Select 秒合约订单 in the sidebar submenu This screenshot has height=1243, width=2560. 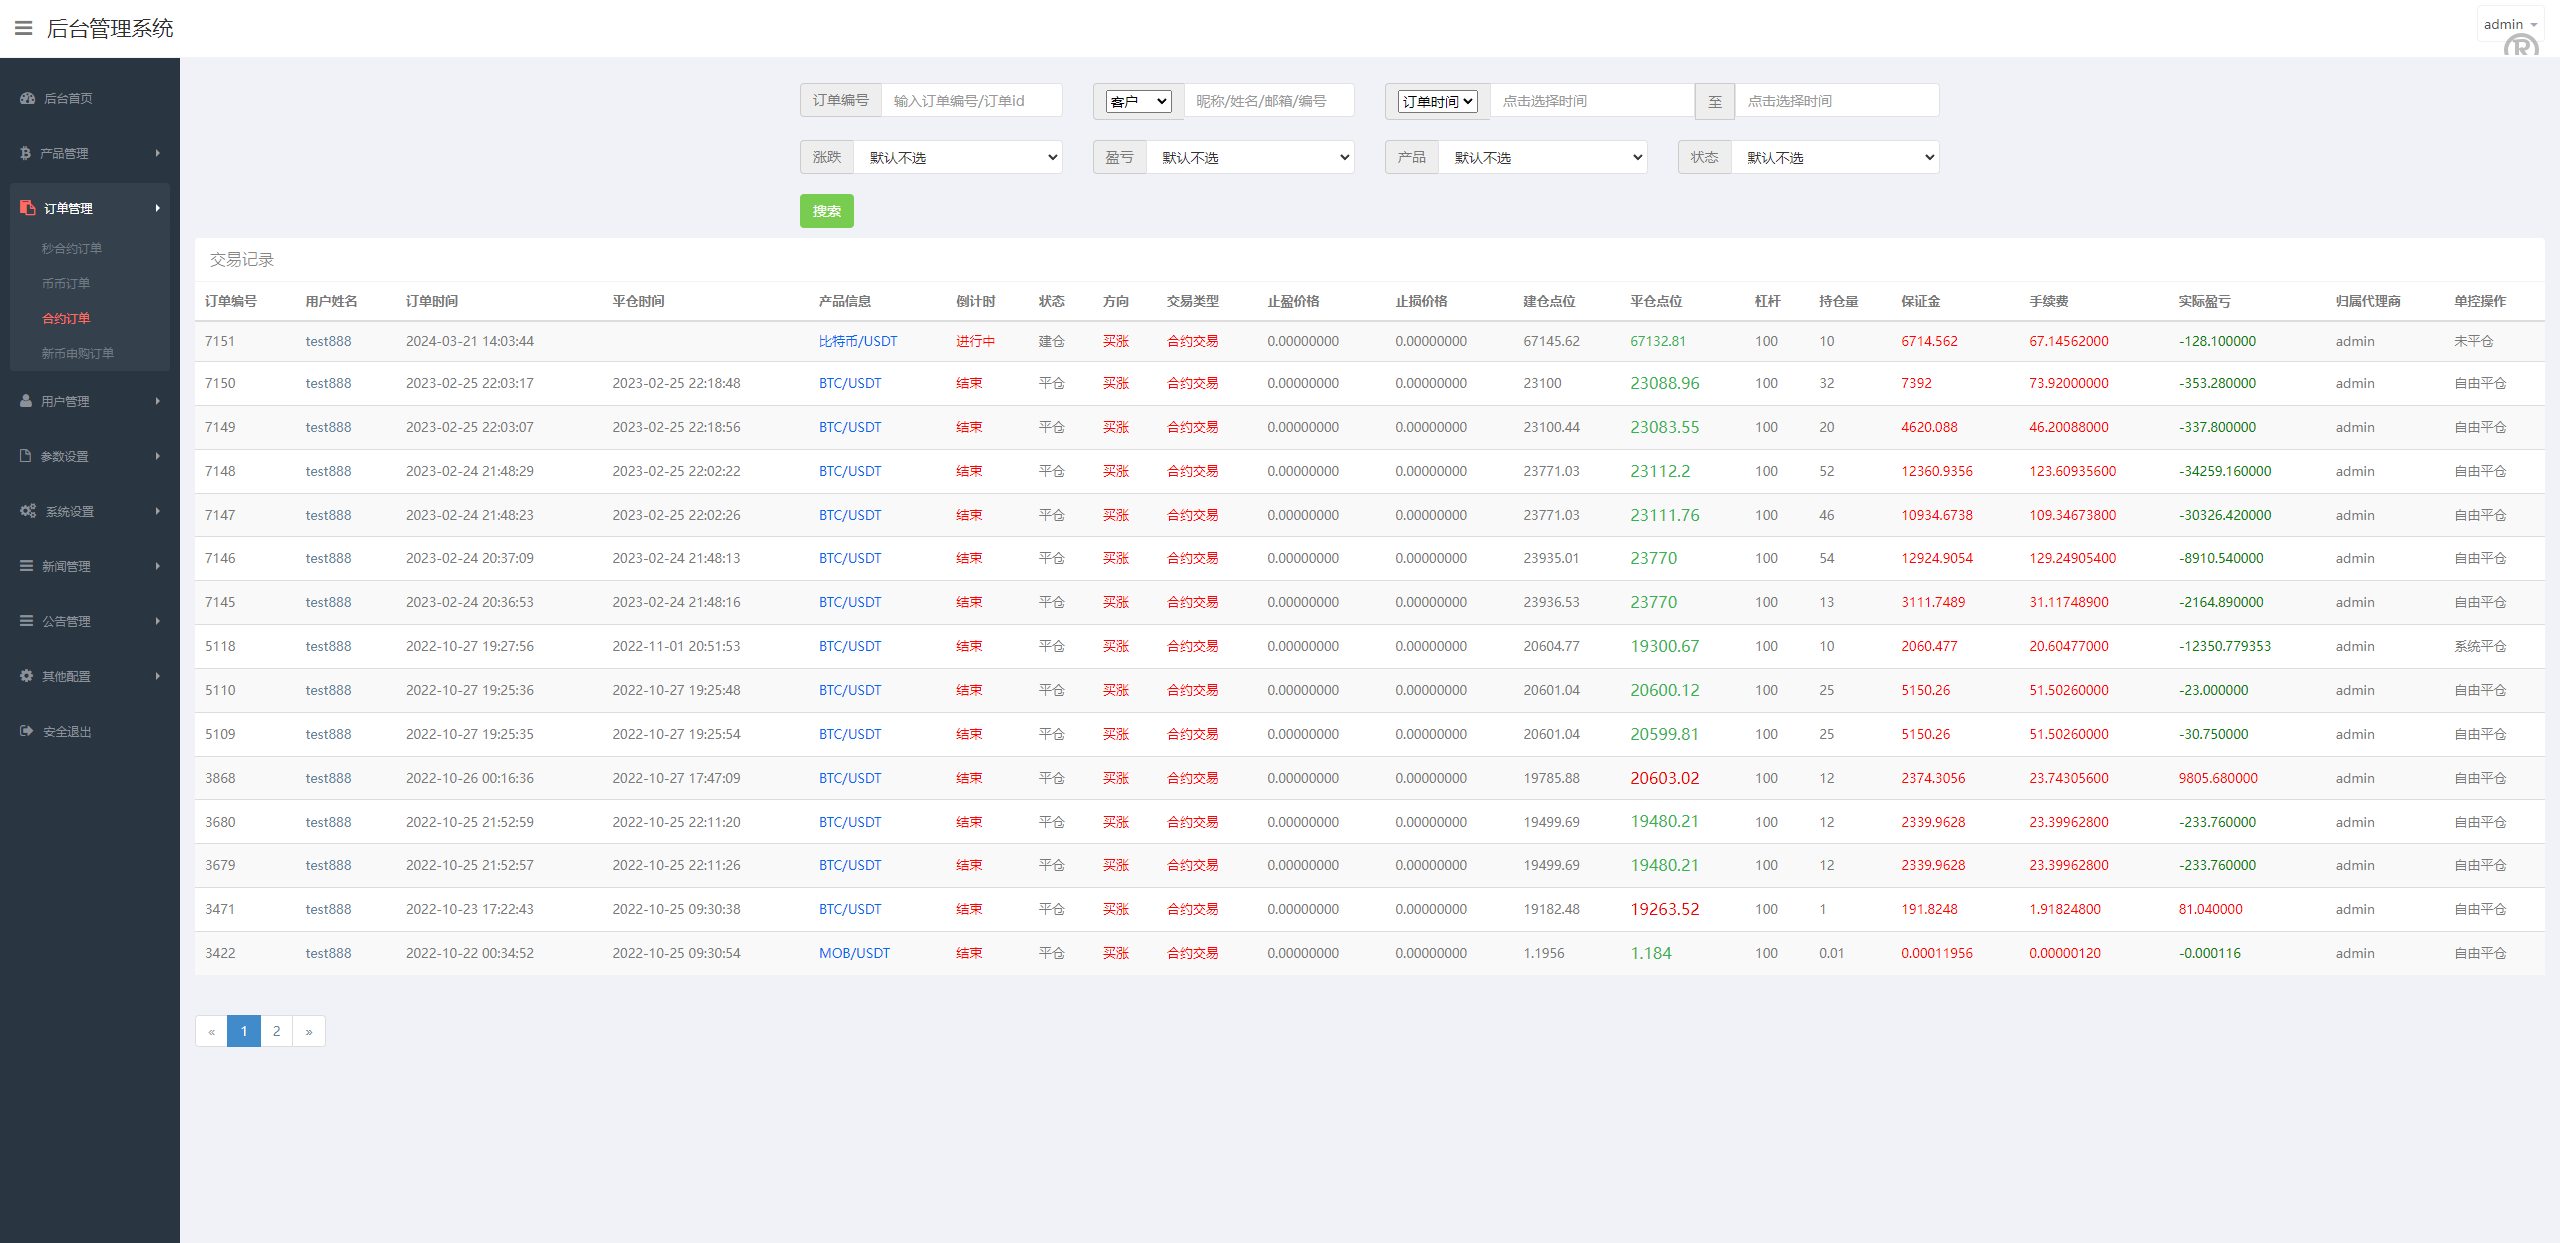coord(72,248)
